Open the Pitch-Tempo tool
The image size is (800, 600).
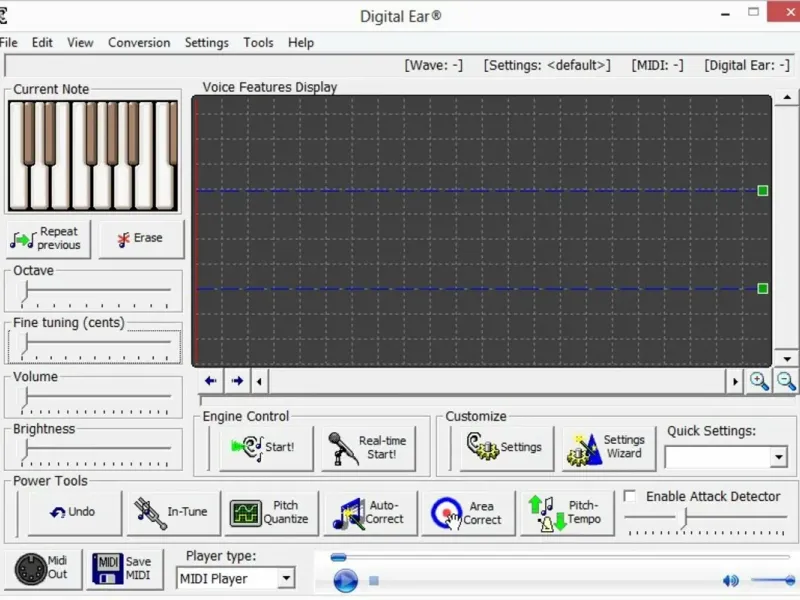567,512
